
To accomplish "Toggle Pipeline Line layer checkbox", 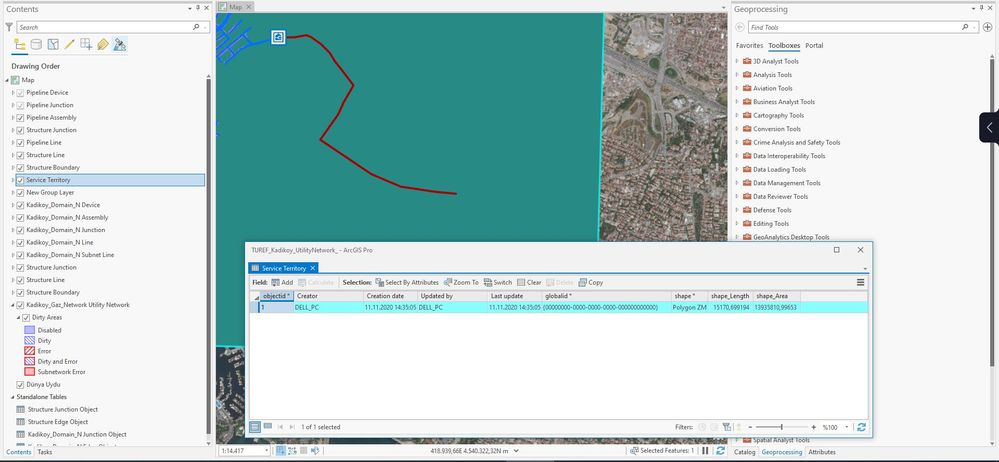I will pos(20,143).
